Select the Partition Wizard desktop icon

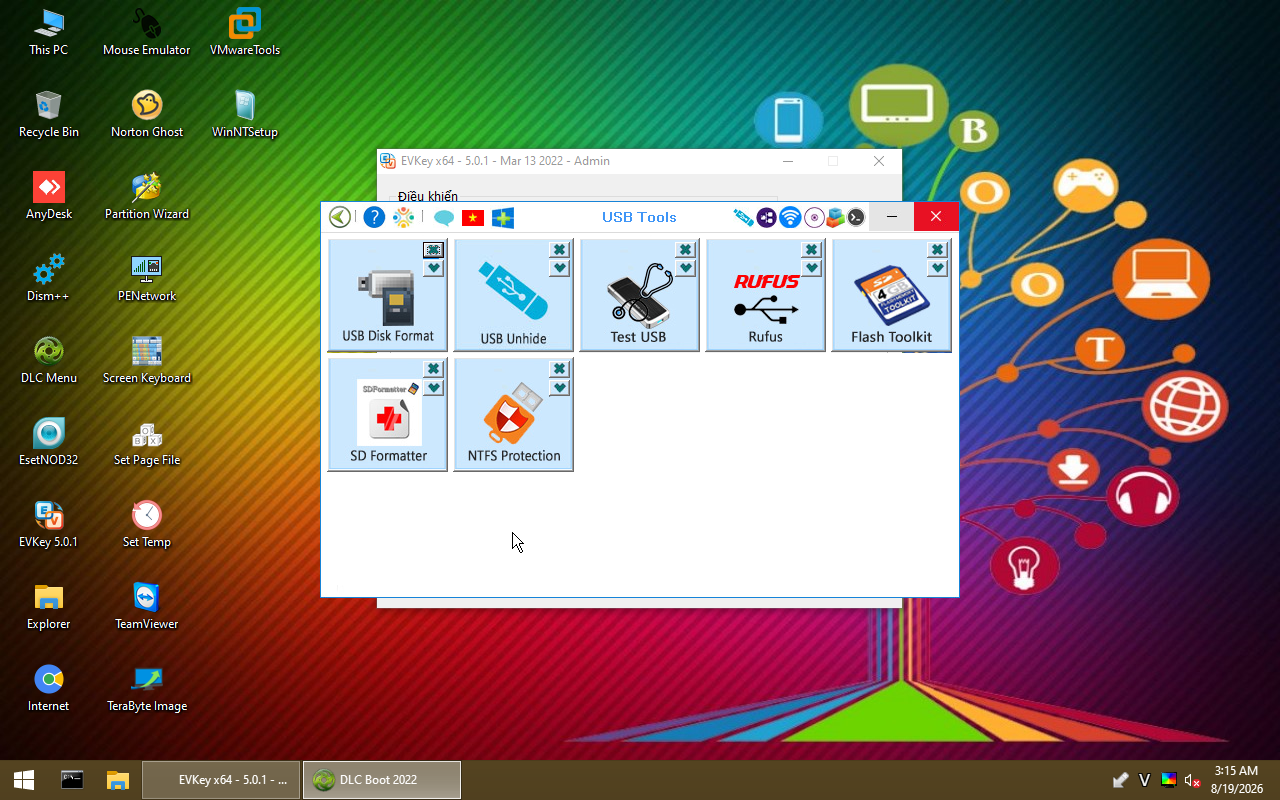(x=147, y=196)
